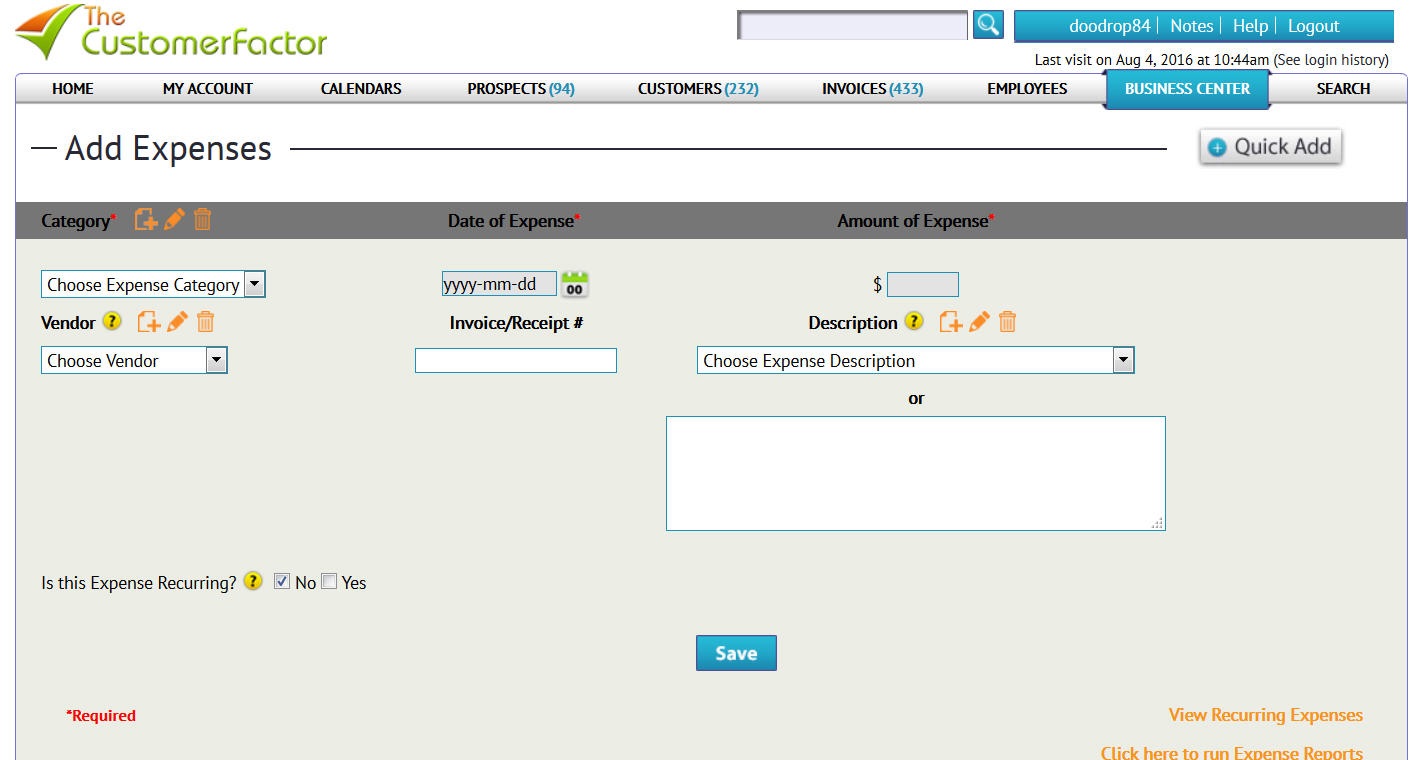Click the magnifying glass search icon
1415x760 pixels.
(988, 25)
